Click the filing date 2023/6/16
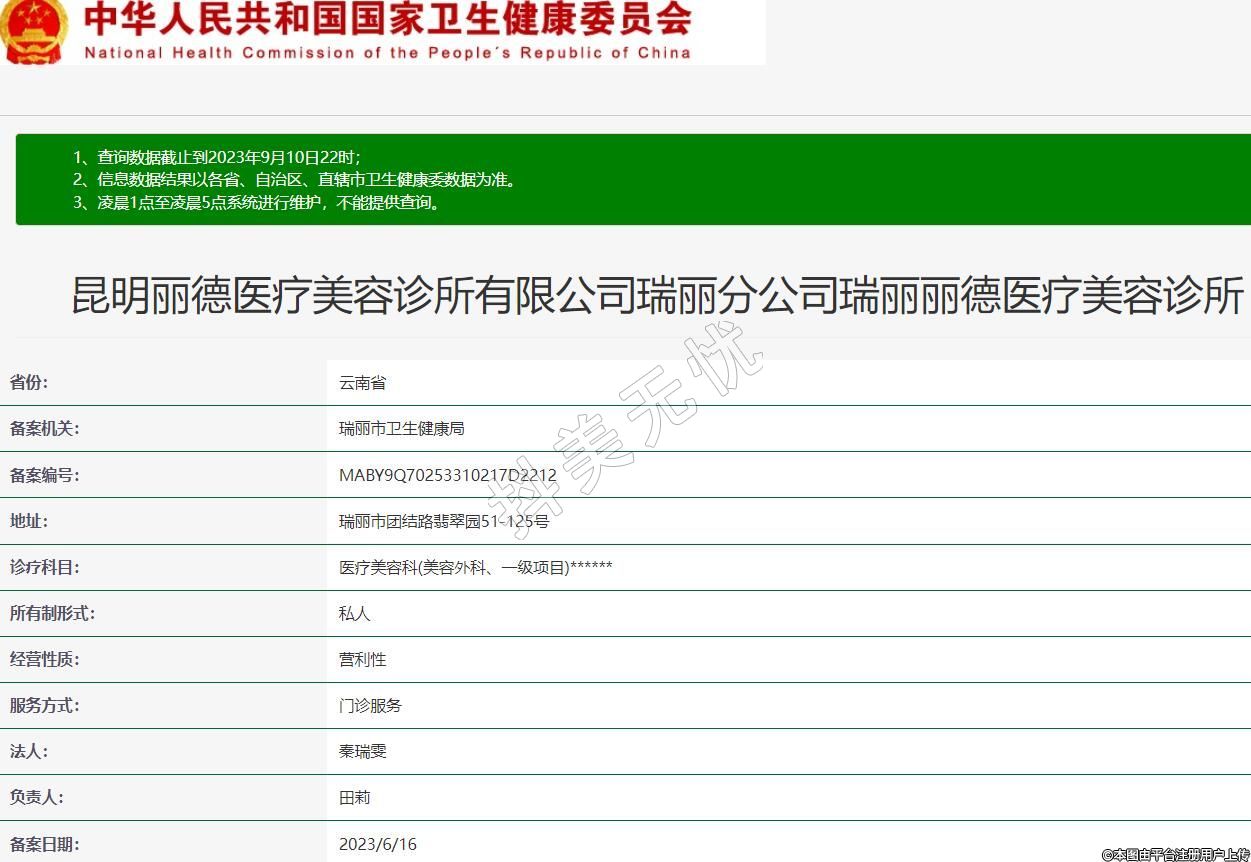This screenshot has height=862, width=1251. click(x=377, y=844)
